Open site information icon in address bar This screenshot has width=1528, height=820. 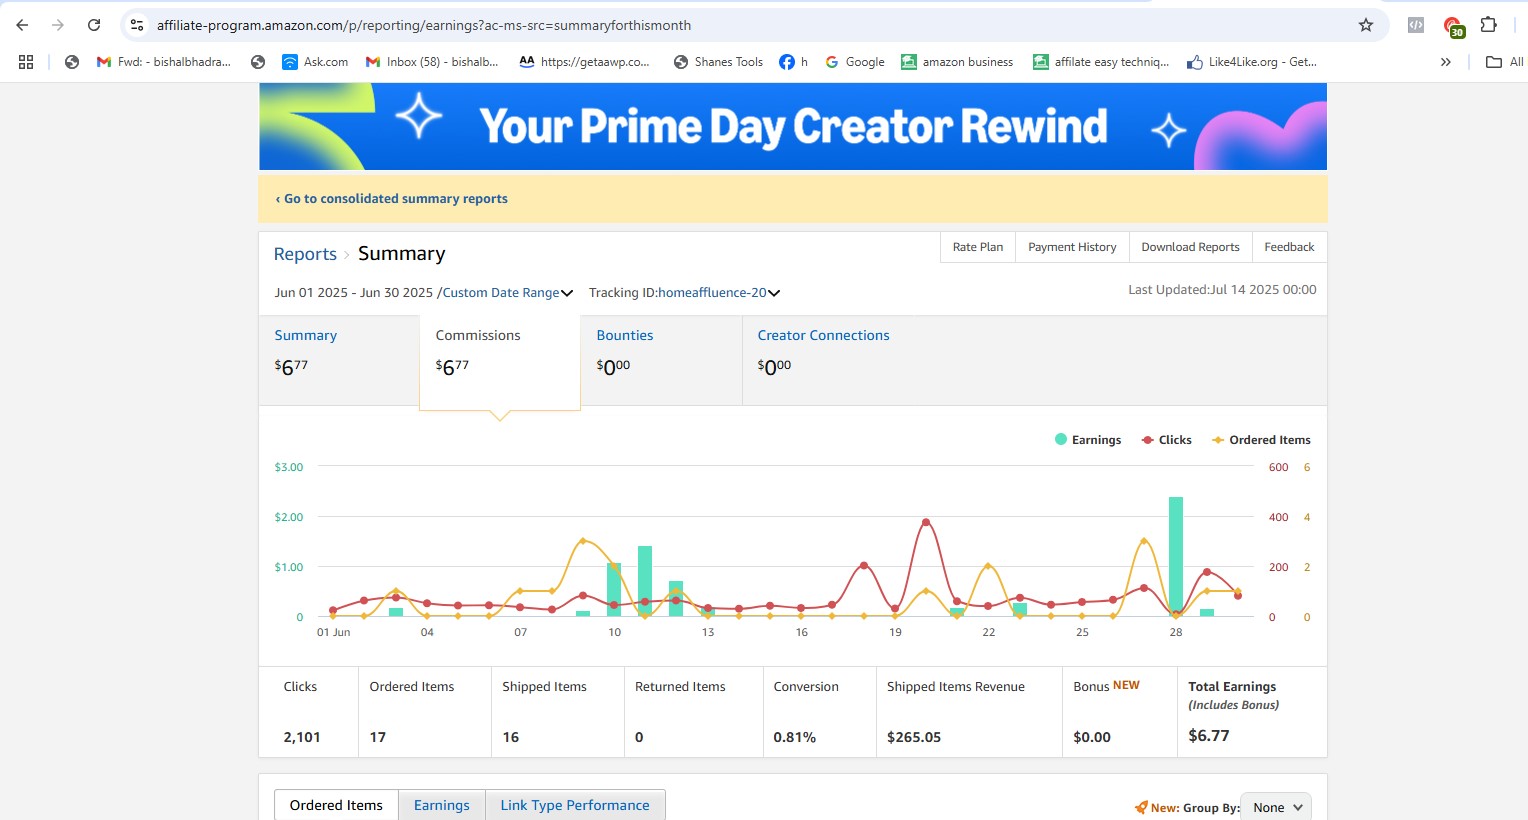tap(137, 25)
